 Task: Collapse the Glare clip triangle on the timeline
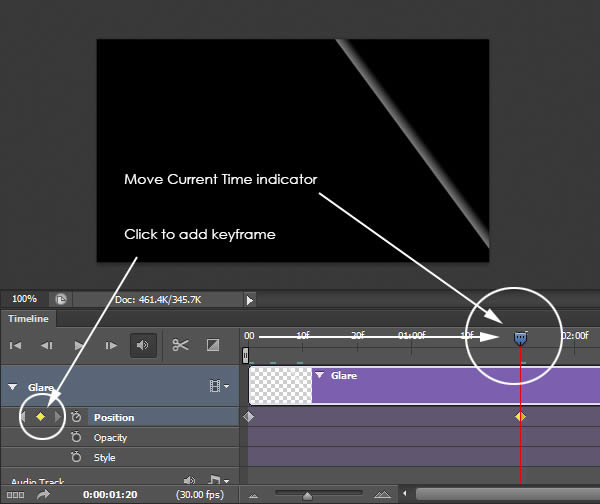[x=320, y=375]
